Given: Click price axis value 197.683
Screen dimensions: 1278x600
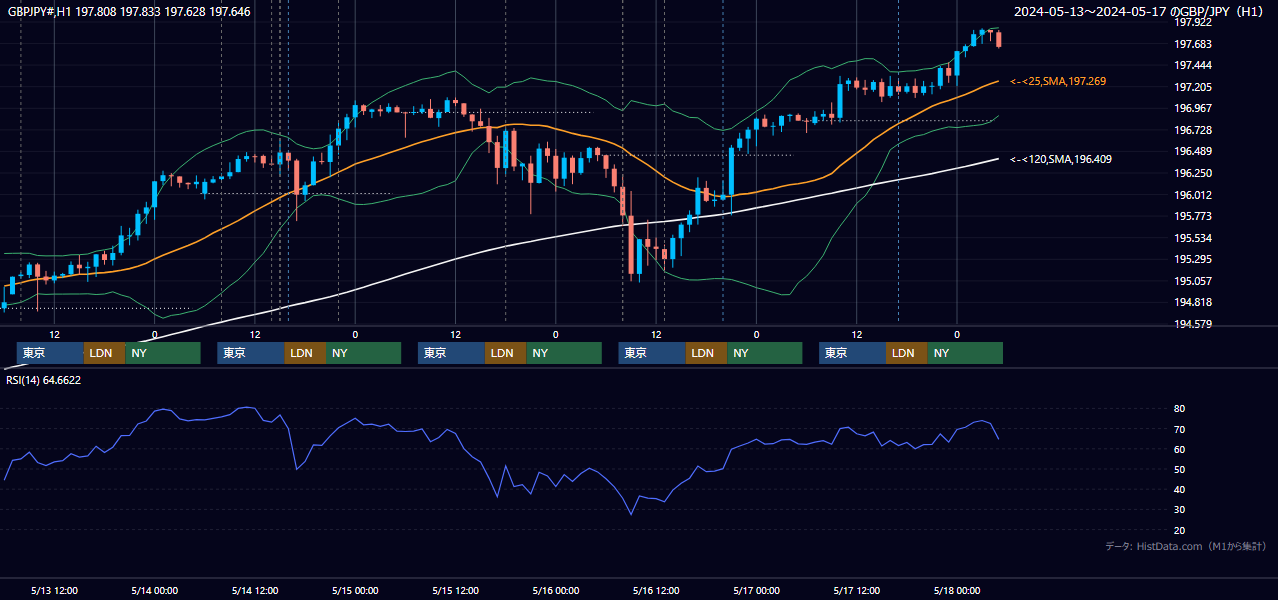Looking at the screenshot, I should point(1193,44).
